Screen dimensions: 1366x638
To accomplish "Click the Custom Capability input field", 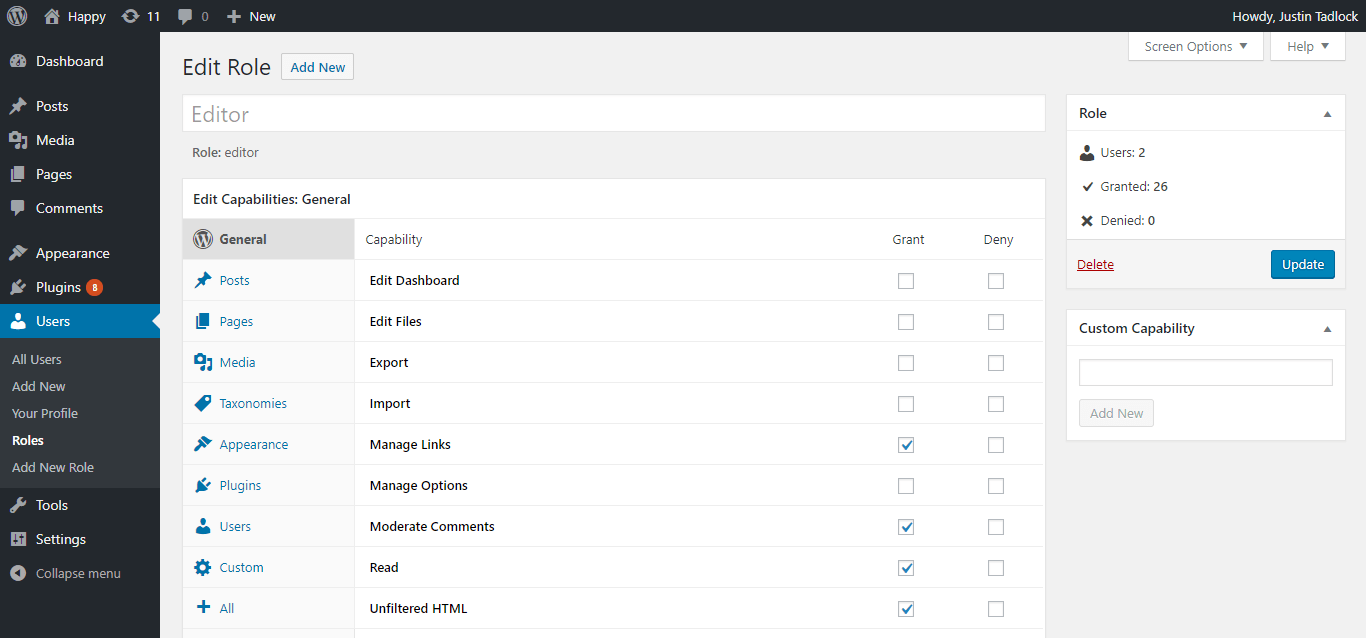I will pyautogui.click(x=1205, y=372).
